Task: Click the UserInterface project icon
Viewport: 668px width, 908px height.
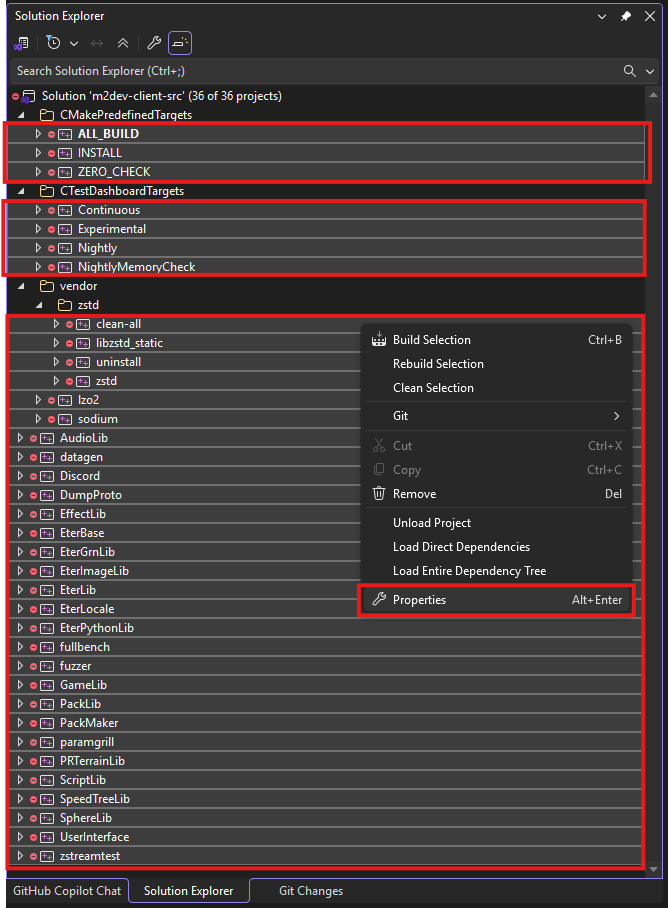Action: [47, 837]
